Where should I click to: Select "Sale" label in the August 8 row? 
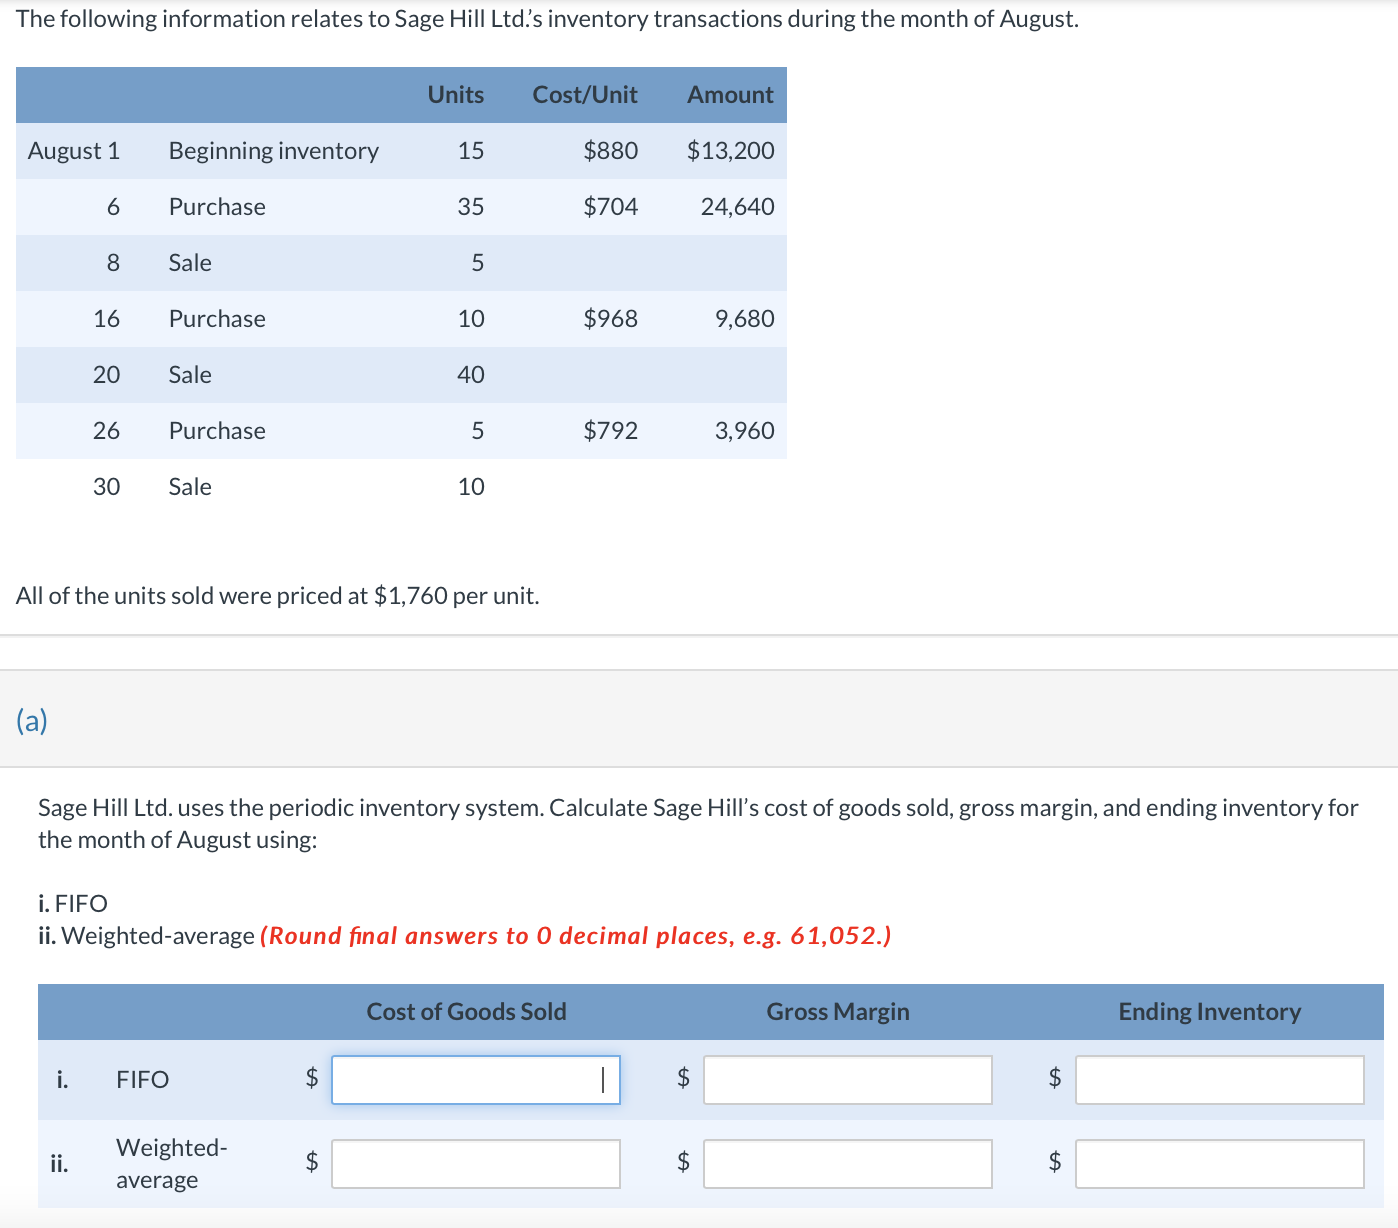tap(190, 263)
